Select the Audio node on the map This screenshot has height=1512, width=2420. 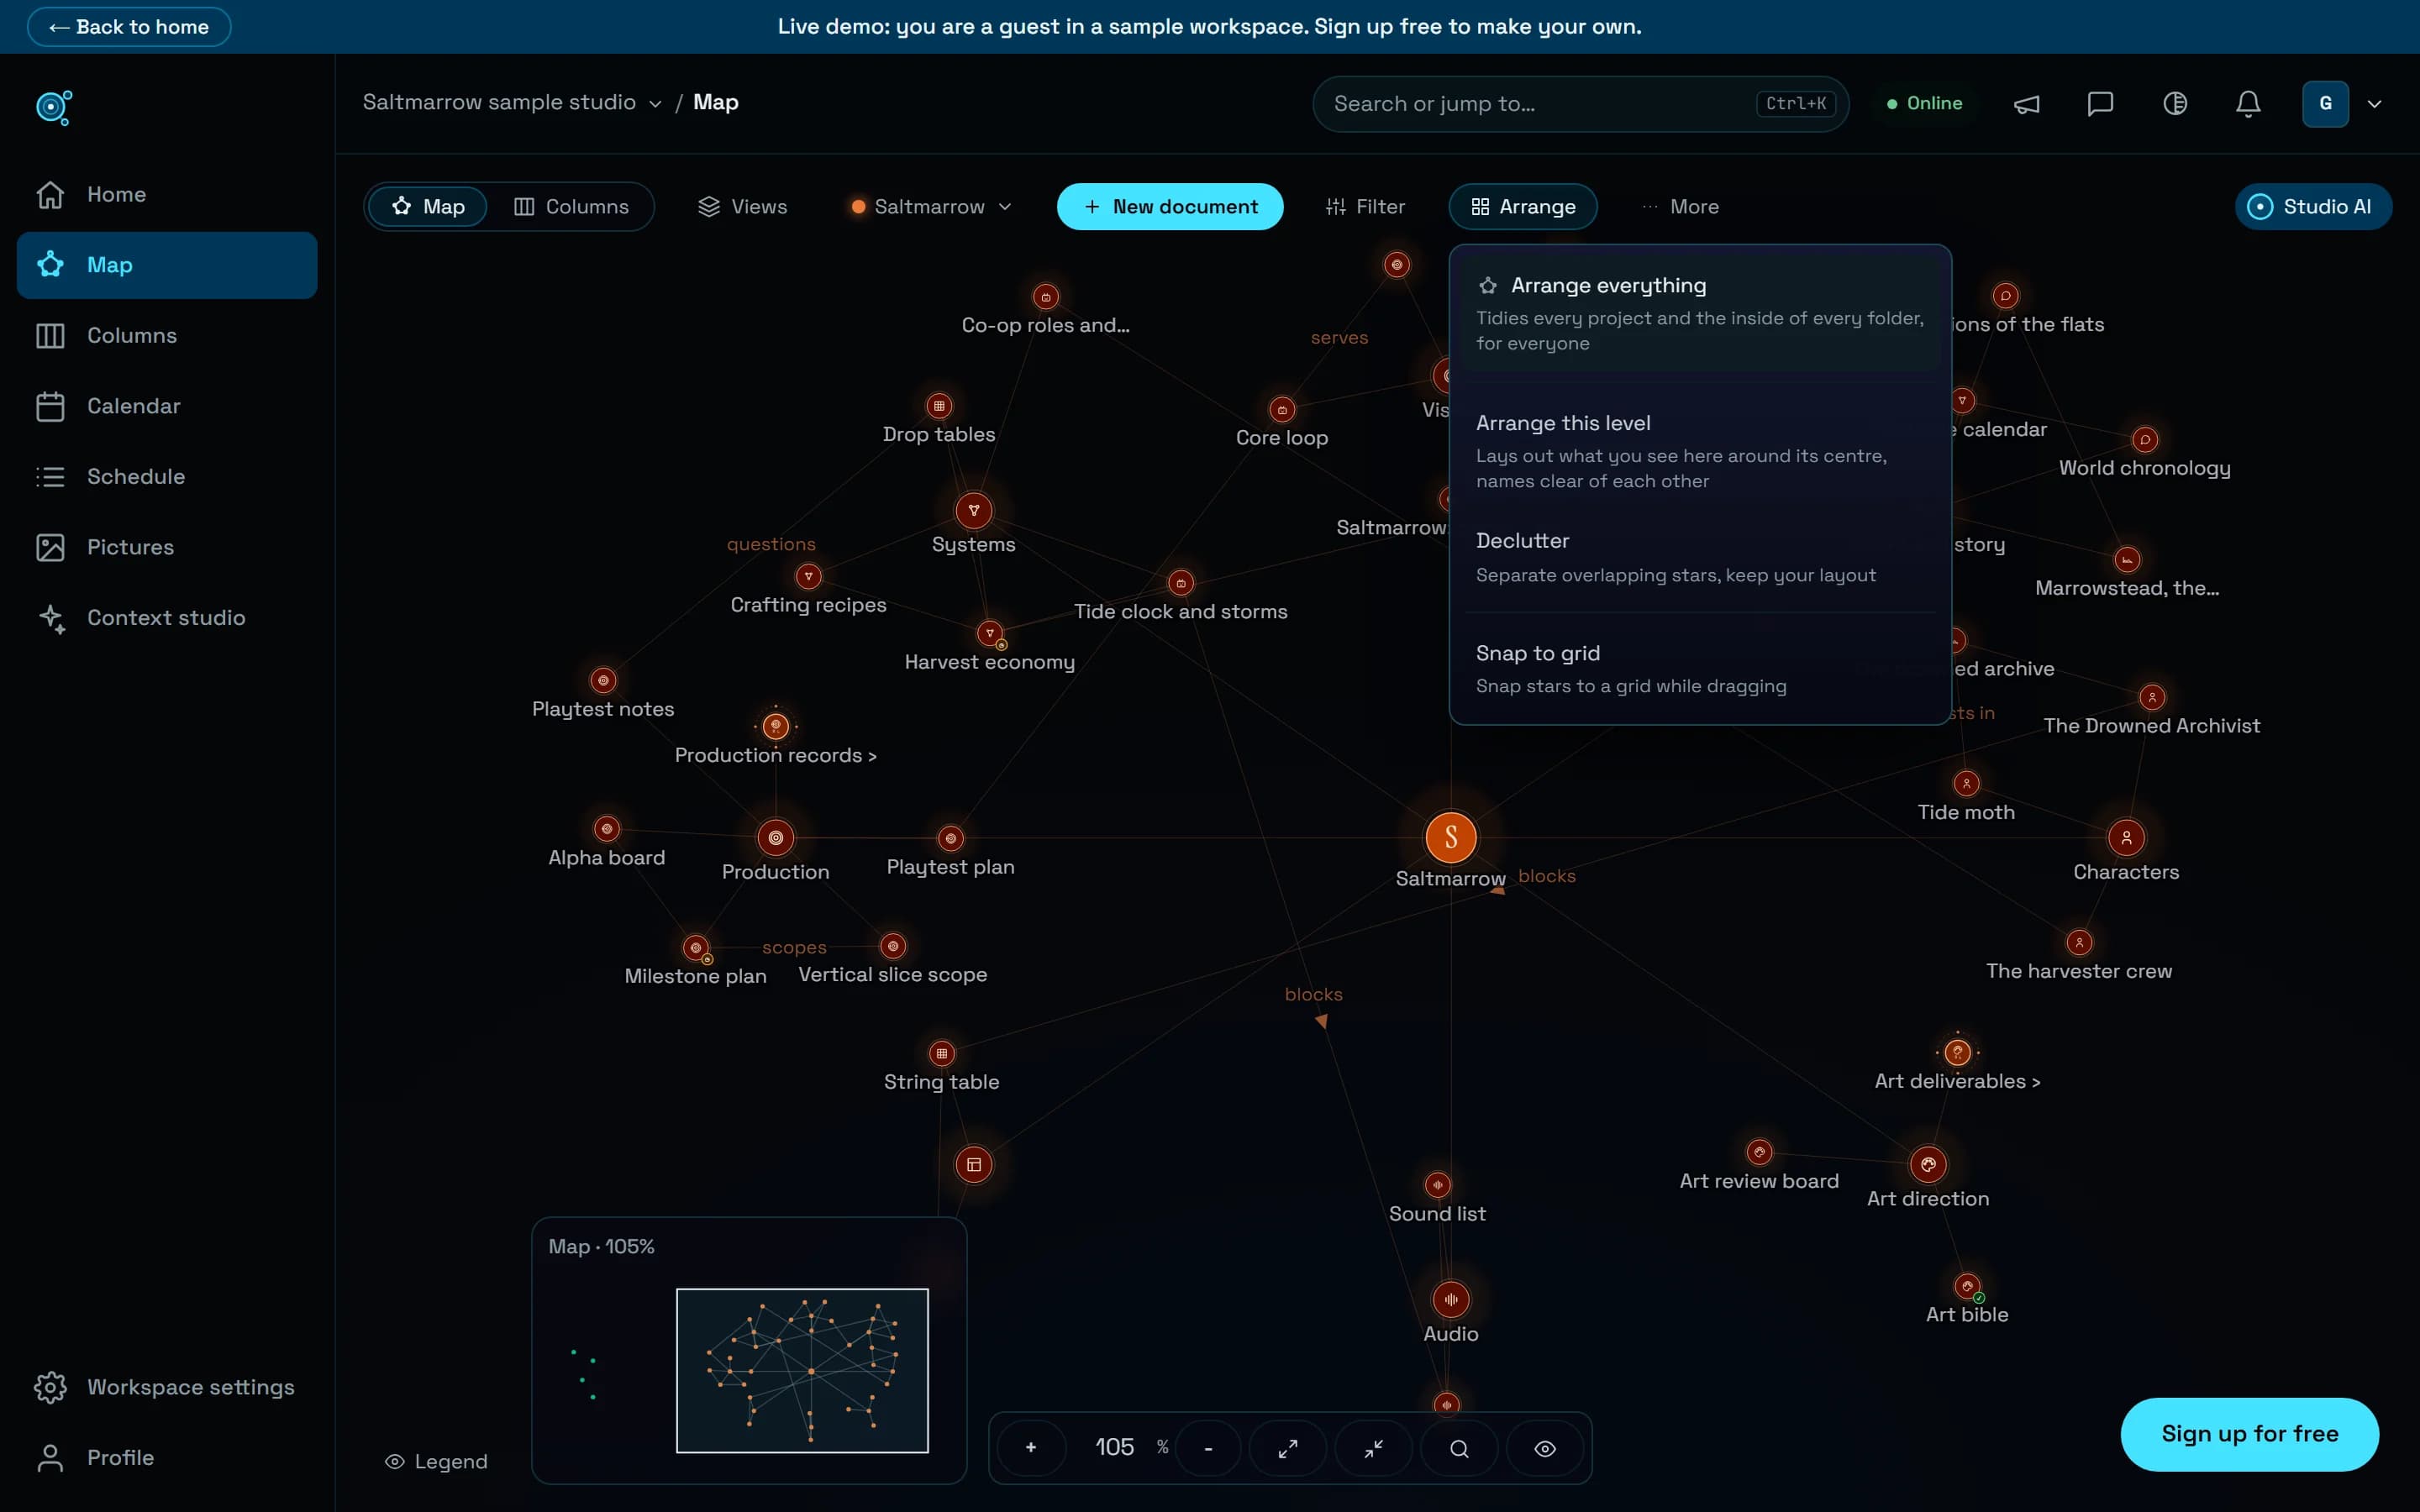(1450, 1300)
